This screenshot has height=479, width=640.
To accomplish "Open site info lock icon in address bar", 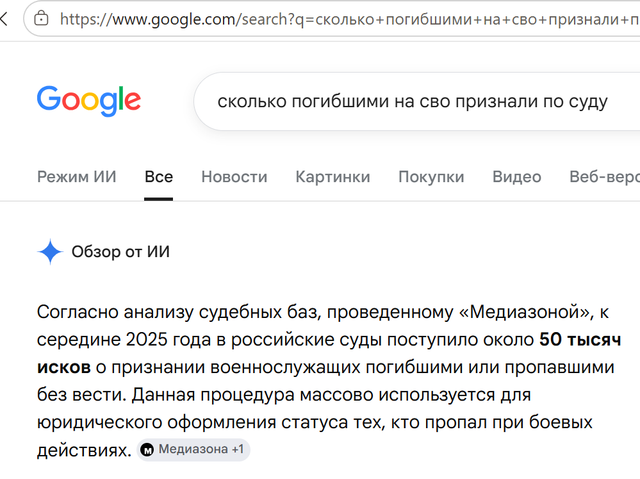I will (41, 19).
